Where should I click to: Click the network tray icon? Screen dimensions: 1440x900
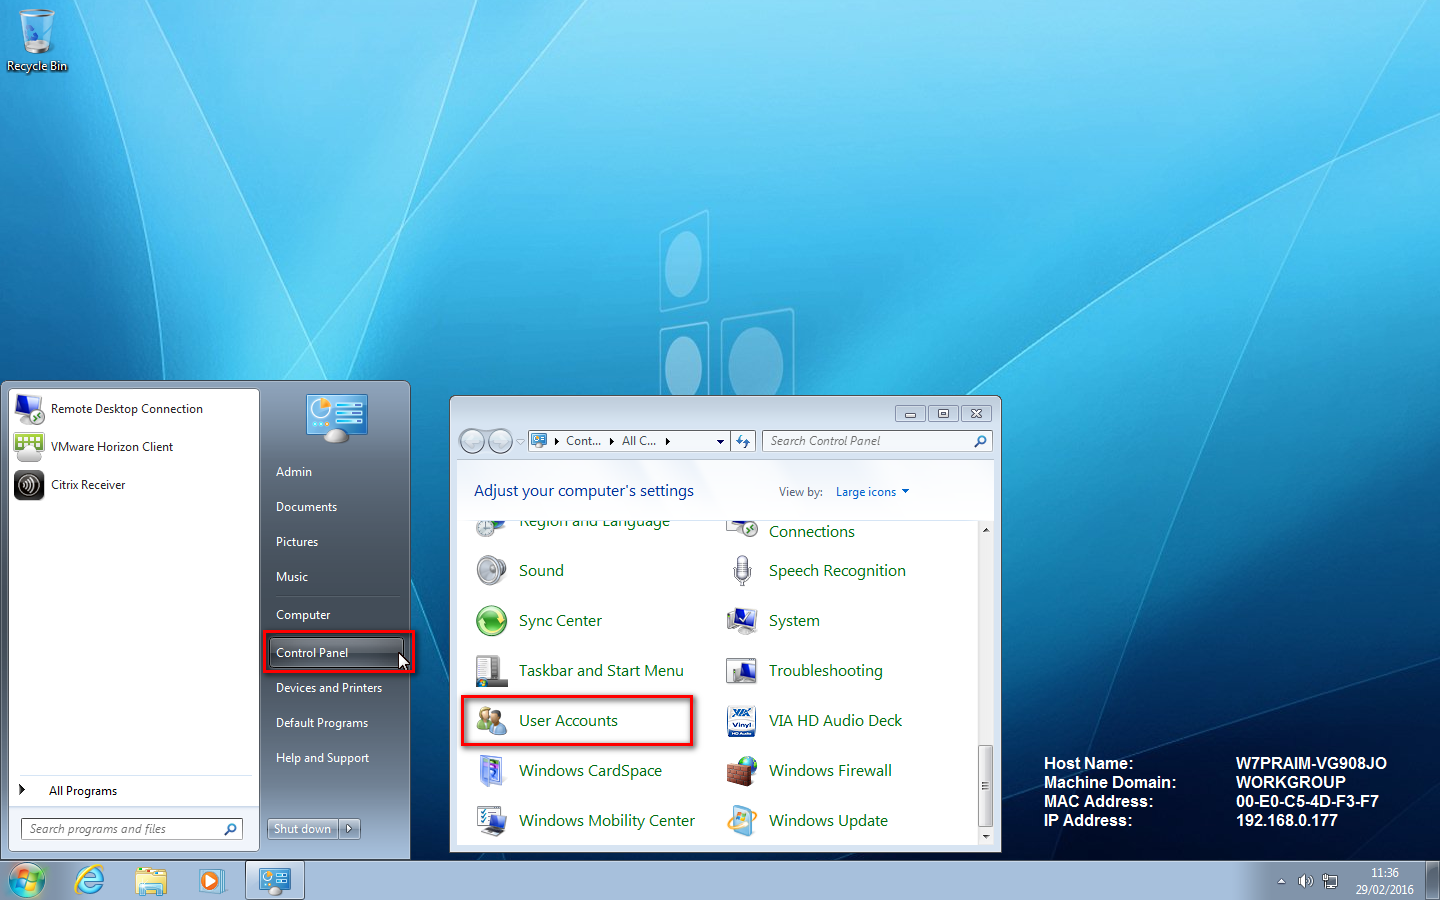click(1330, 881)
